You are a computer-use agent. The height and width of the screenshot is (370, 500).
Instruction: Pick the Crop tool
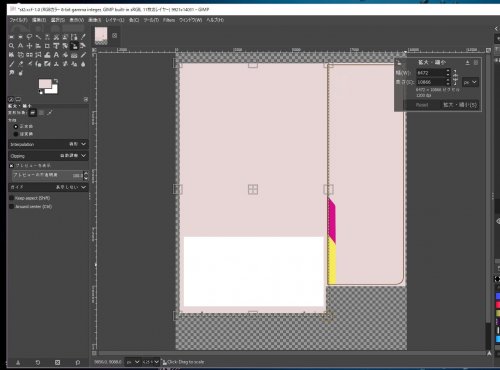pos(47,46)
